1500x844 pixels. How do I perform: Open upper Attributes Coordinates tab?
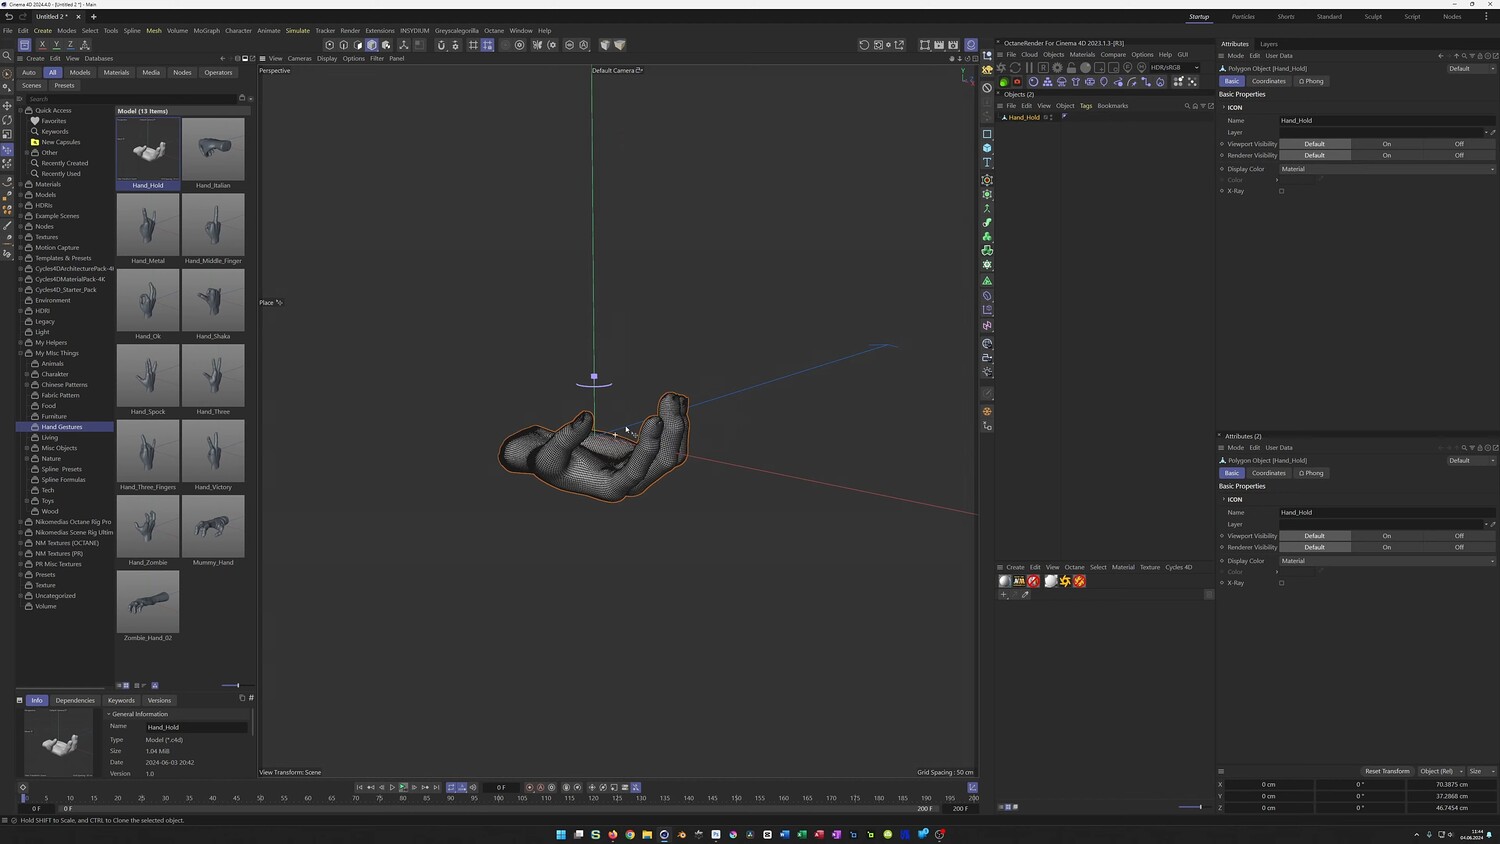[x=1268, y=81]
